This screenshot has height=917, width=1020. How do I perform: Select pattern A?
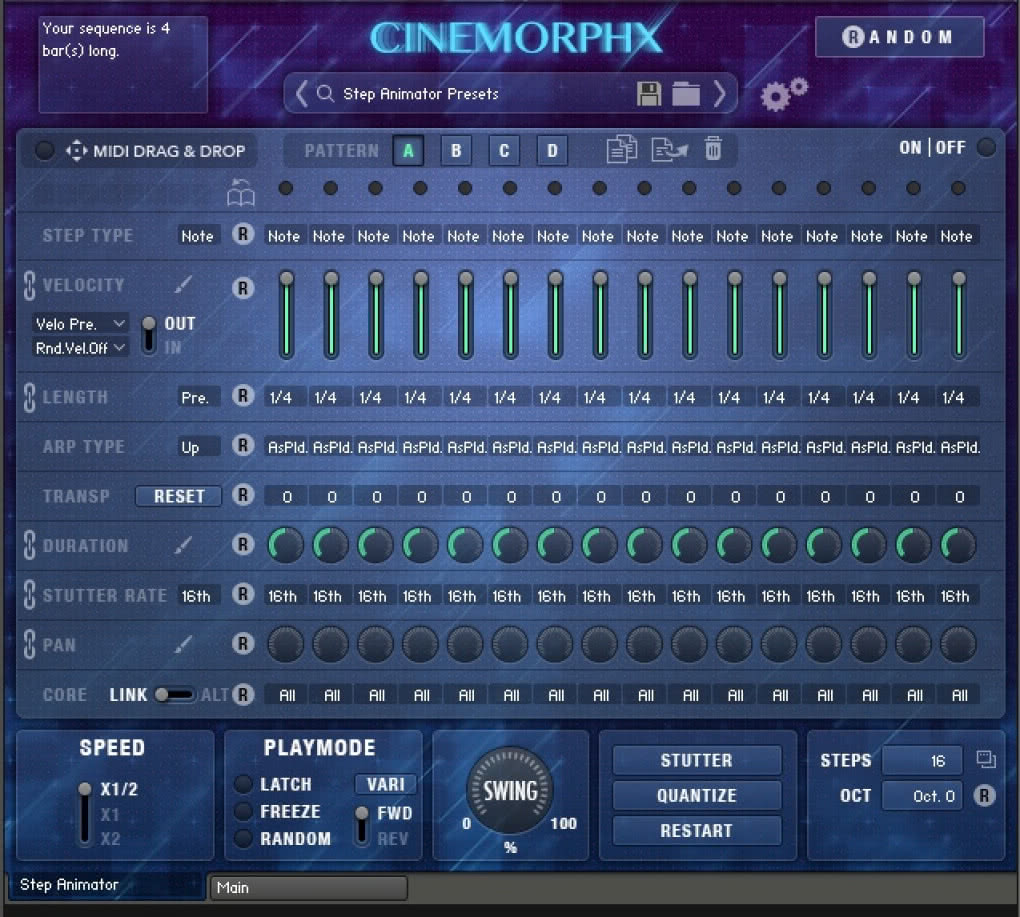(x=409, y=150)
